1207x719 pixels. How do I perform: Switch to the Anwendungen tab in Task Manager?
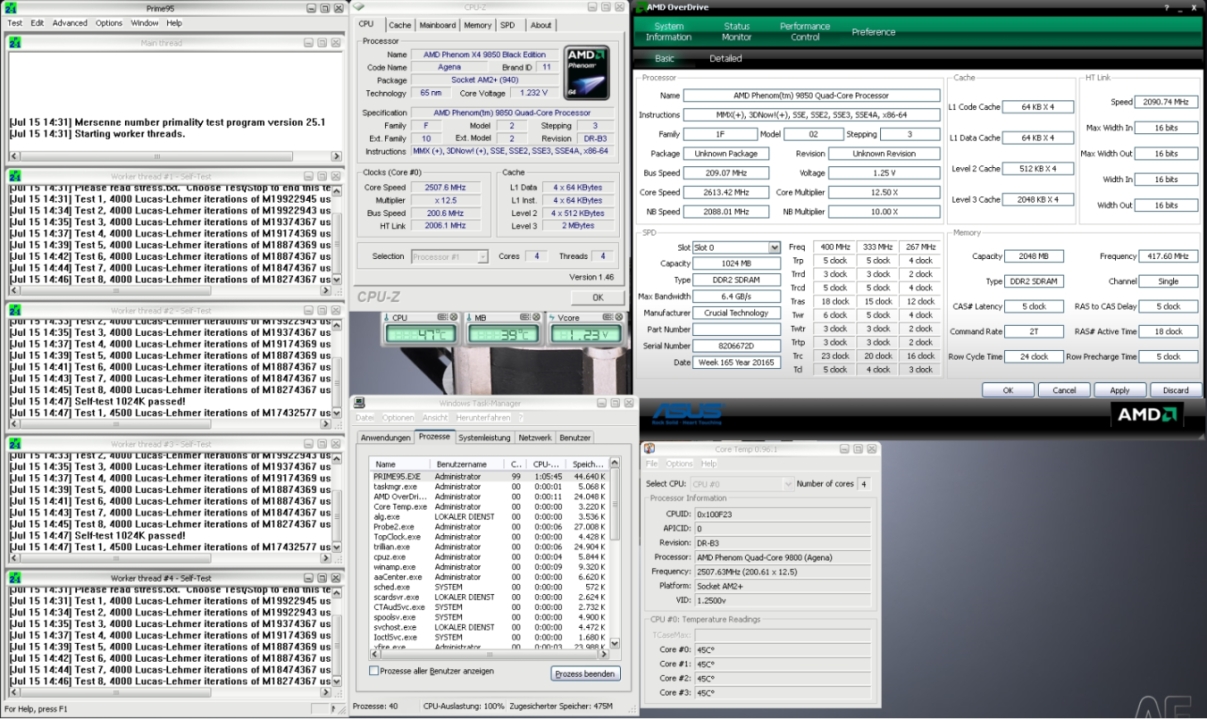386,438
